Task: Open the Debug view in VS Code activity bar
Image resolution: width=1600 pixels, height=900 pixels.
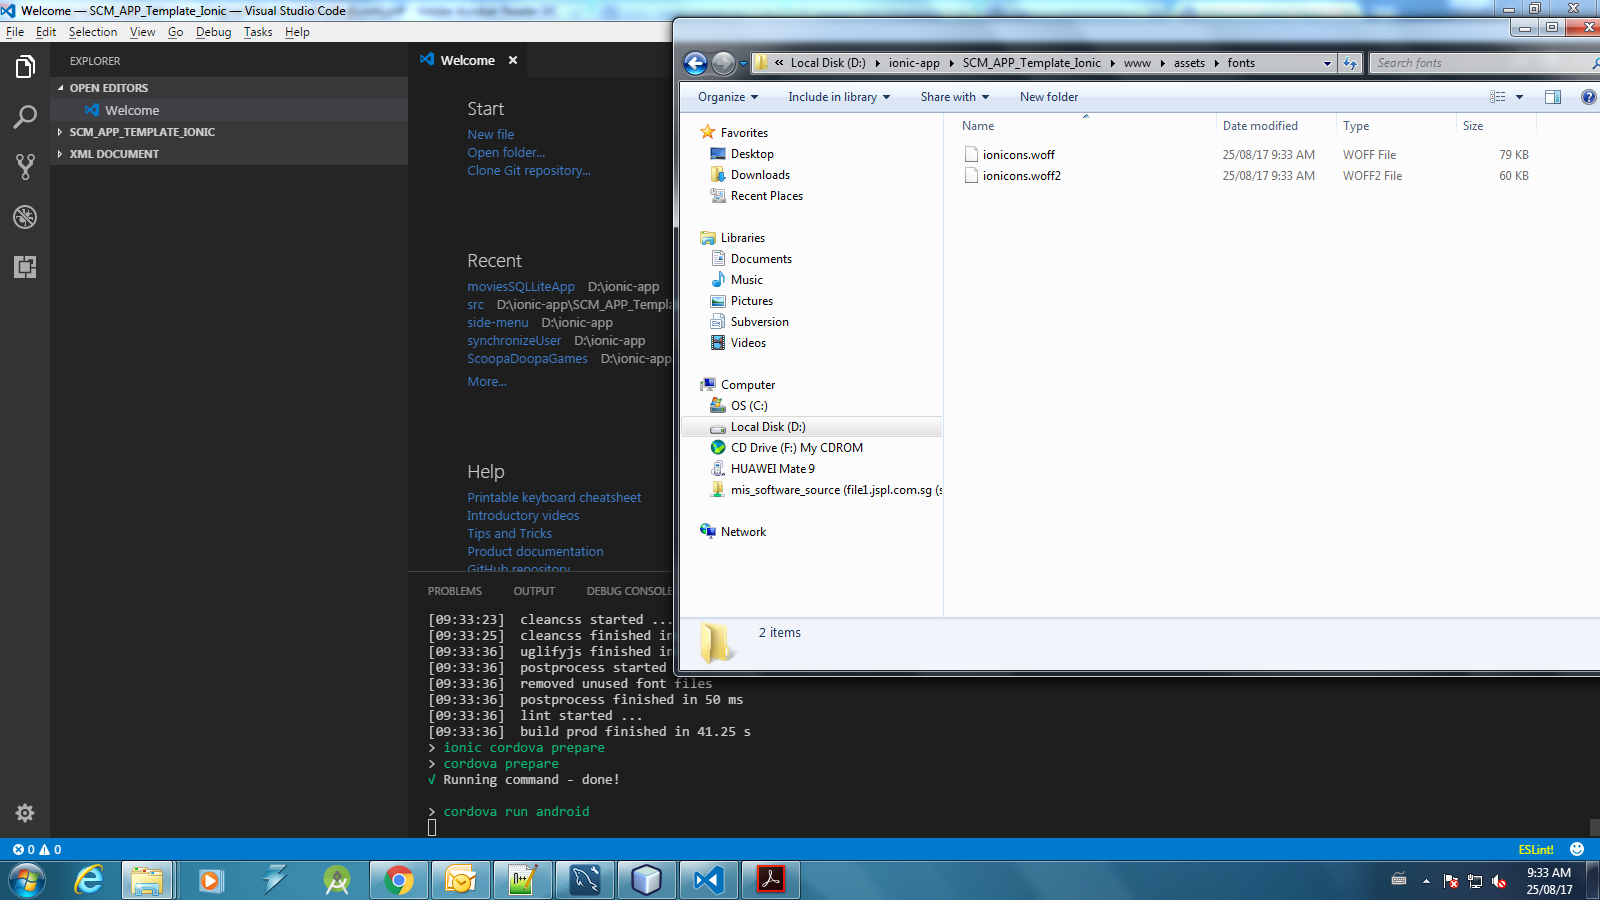Action: click(25, 216)
